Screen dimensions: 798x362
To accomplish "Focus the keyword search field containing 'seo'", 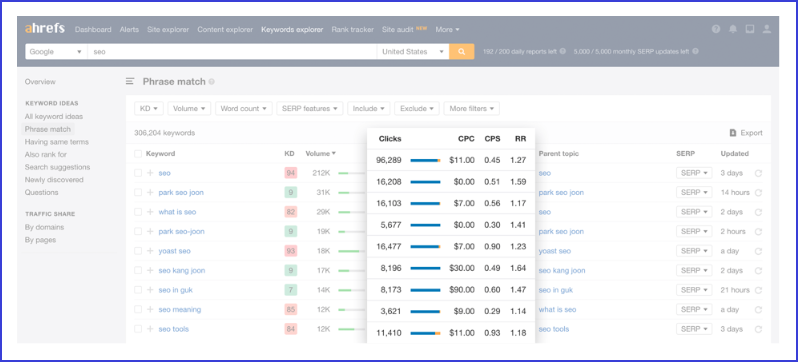I will tap(232, 51).
